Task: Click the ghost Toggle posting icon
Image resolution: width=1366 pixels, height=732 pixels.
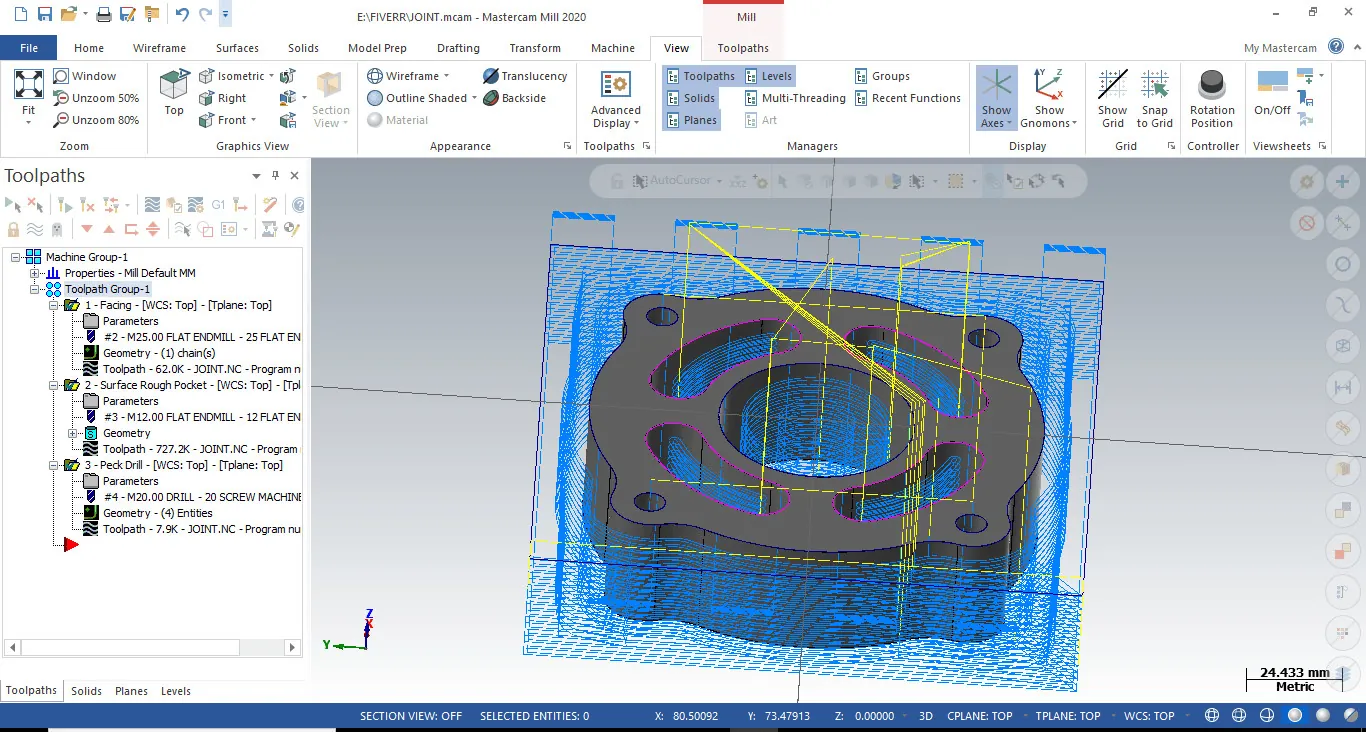Action: pyautogui.click(x=57, y=229)
